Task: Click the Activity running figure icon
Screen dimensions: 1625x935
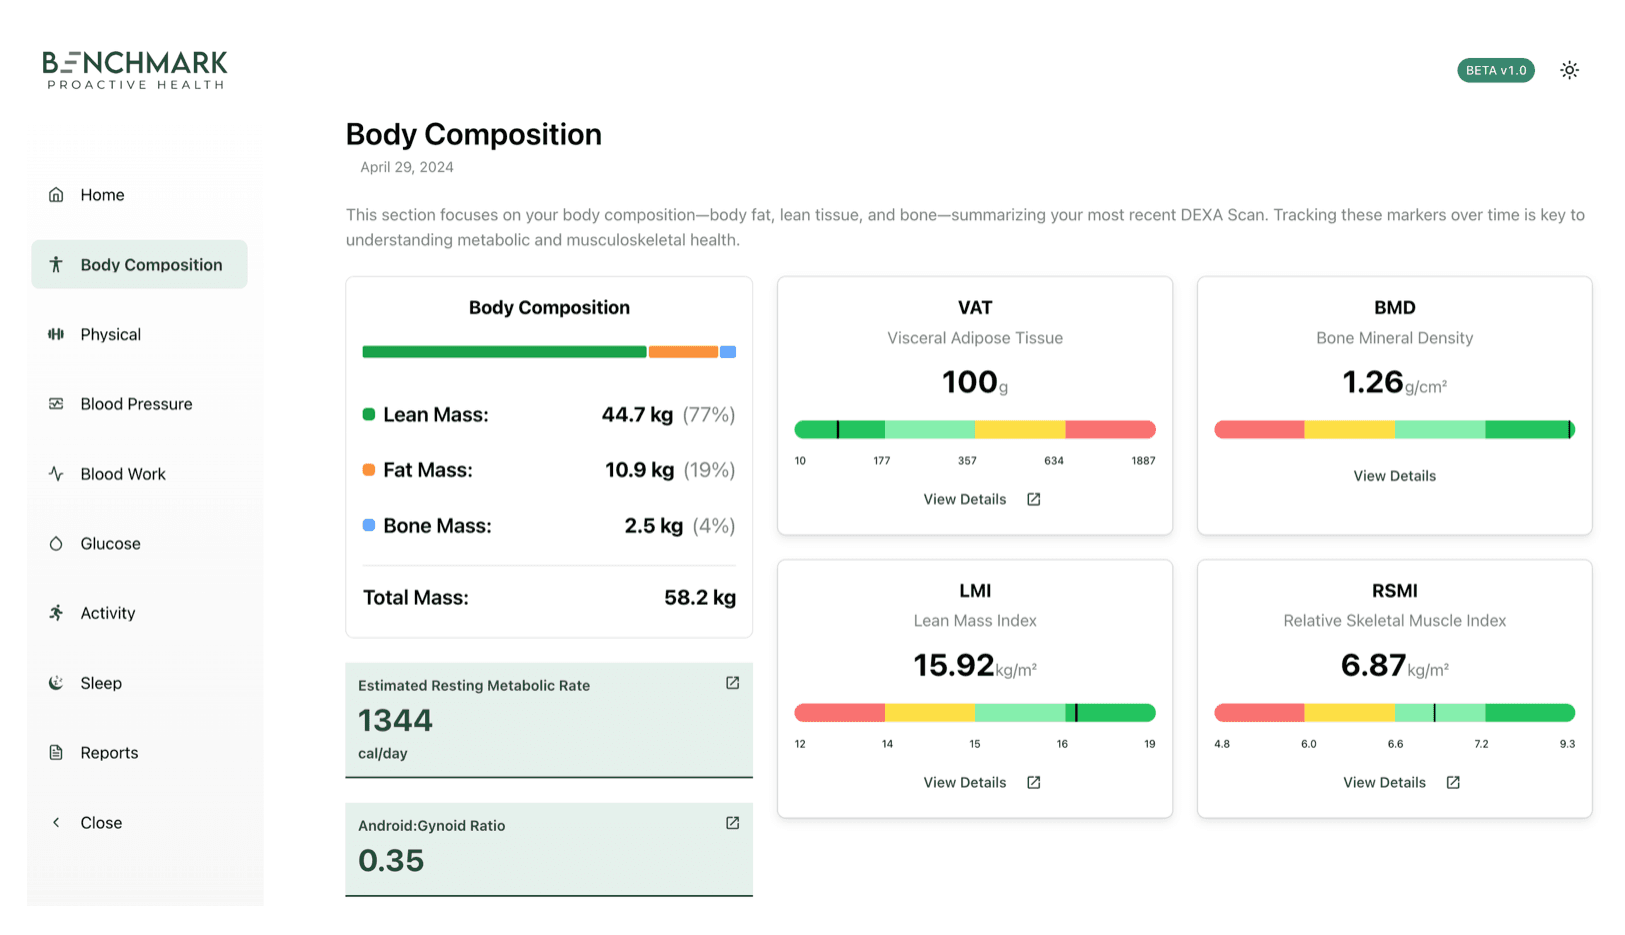Action: coord(56,613)
